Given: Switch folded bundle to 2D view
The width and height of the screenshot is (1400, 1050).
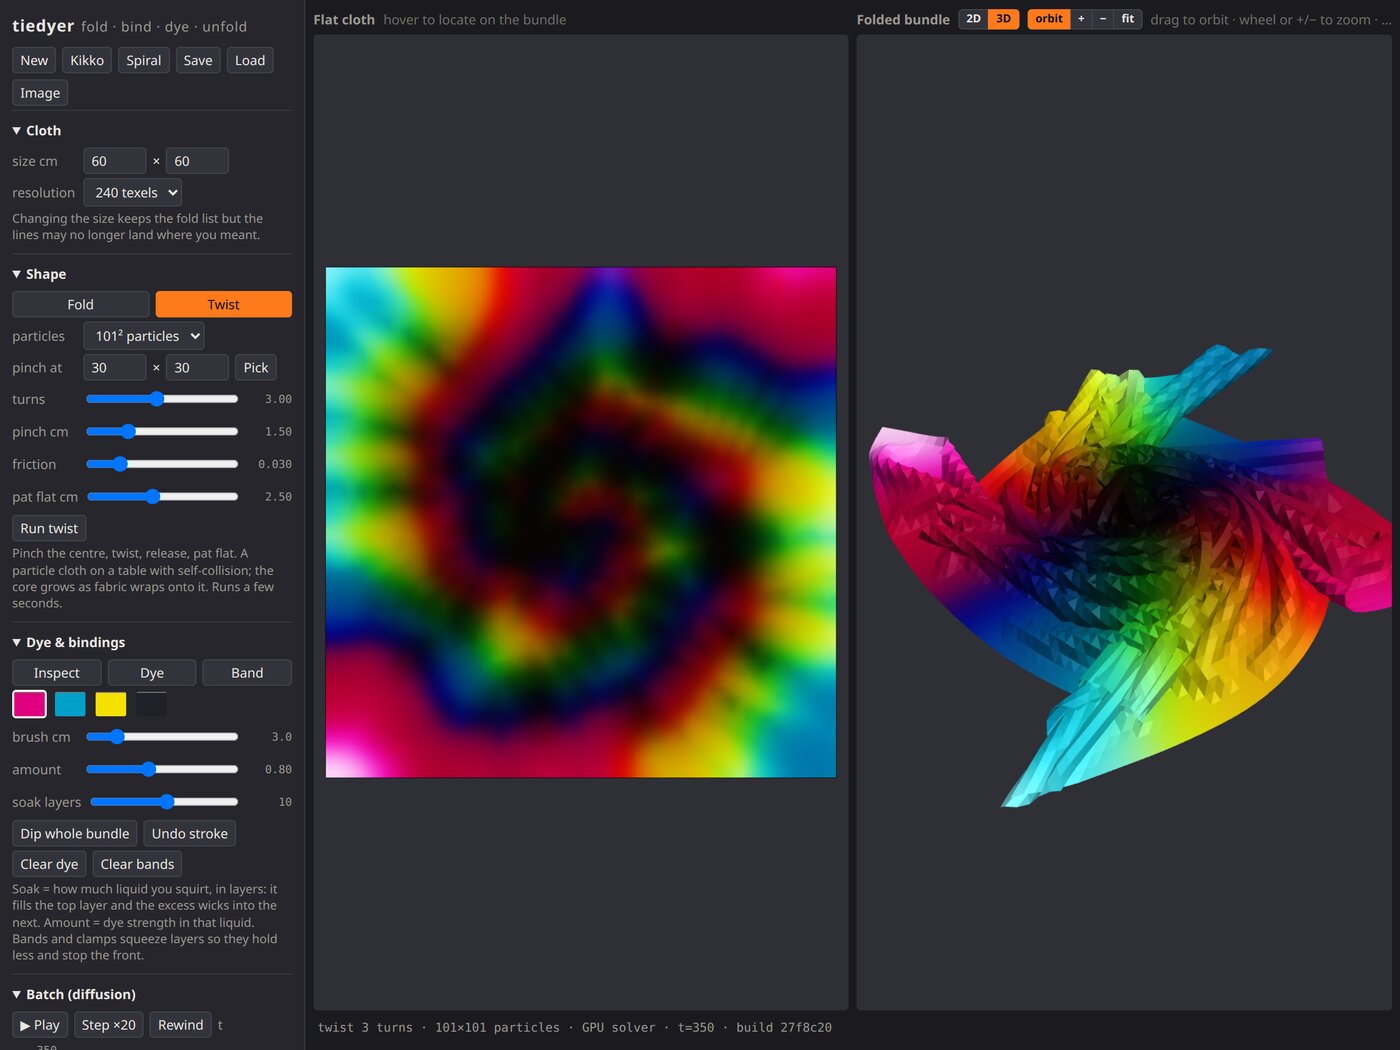Looking at the screenshot, I should point(973,19).
